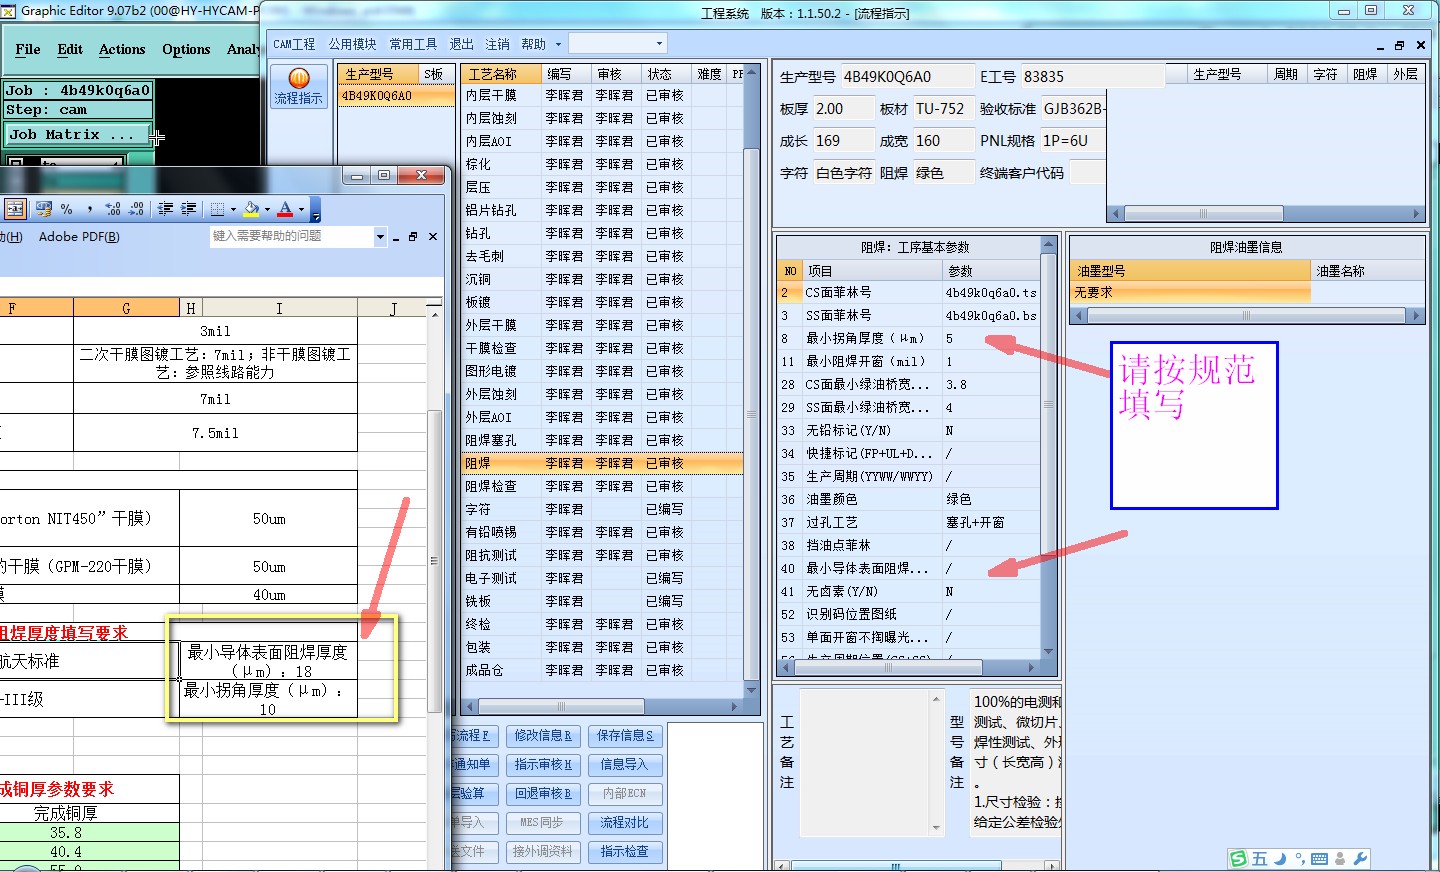Open the File menu in Graphic Editor
Screen dimensions: 1440x872
28,49
